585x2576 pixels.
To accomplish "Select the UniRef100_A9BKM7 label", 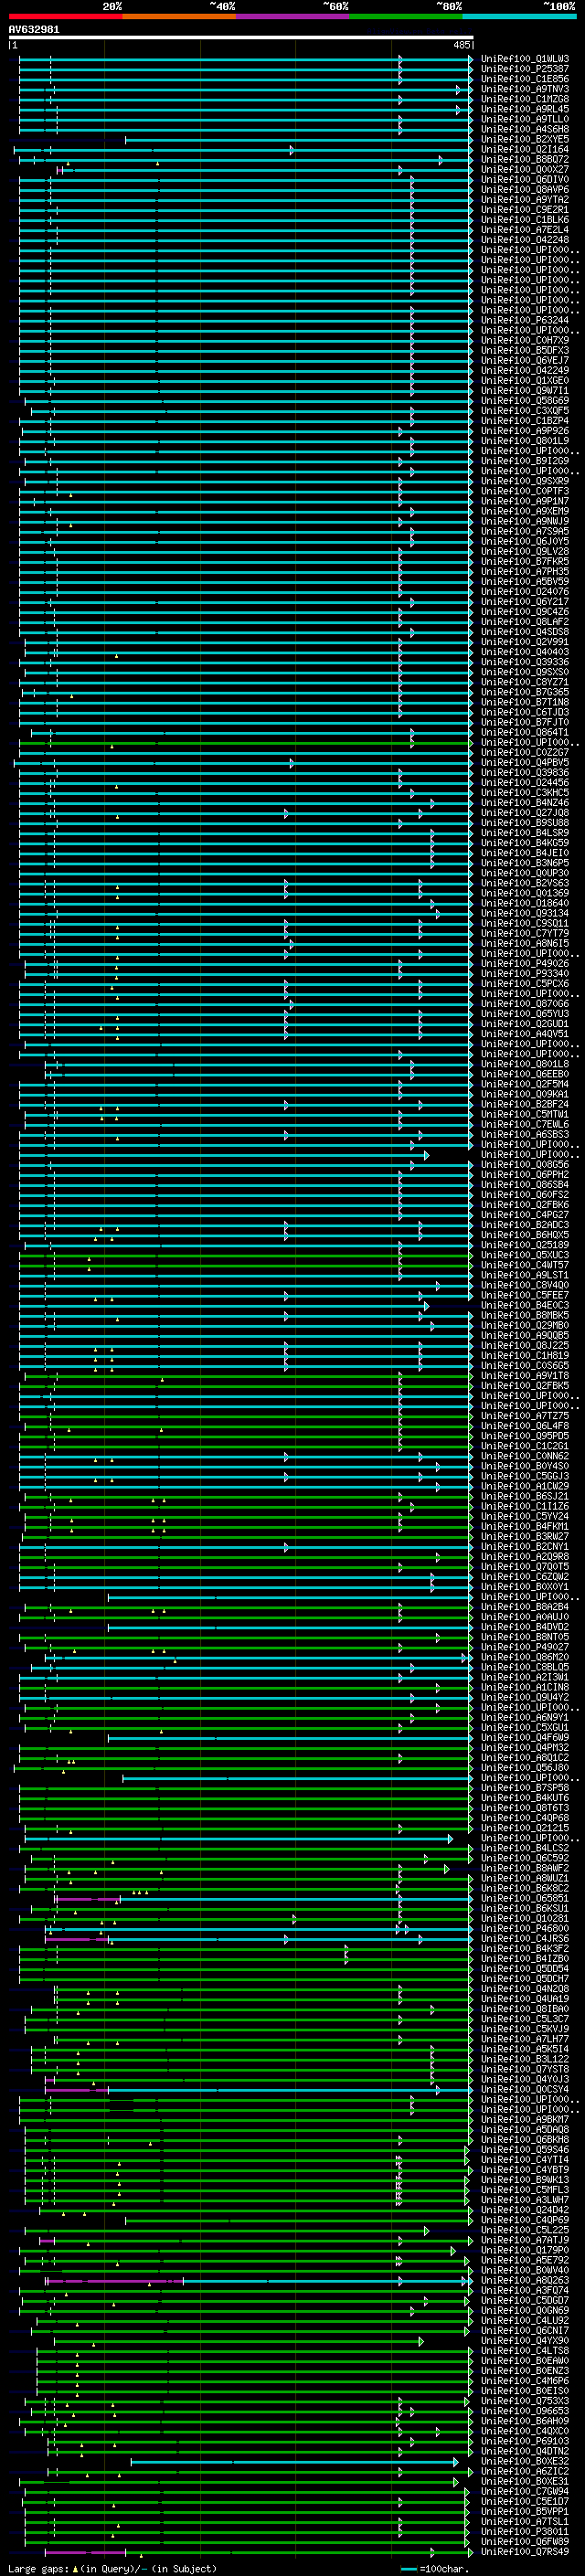I will pyautogui.click(x=525, y=2119).
